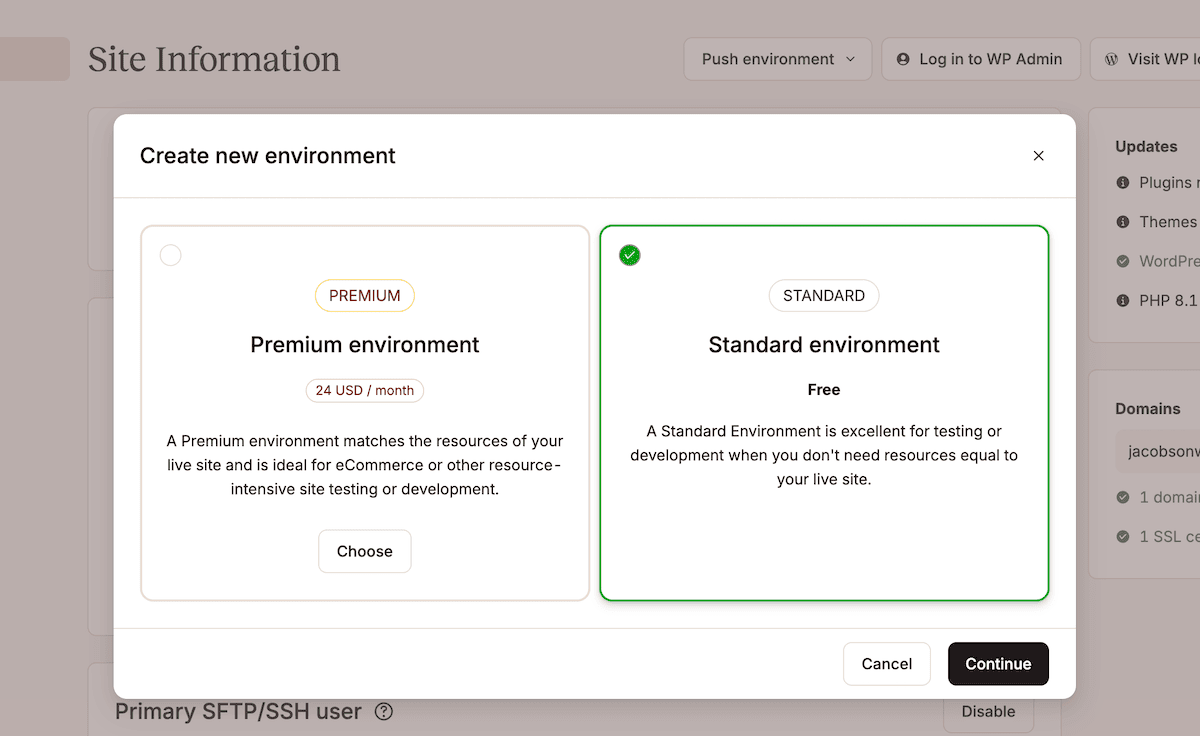
Task: Click the Disable button for SFTP/SSH
Action: [988, 712]
